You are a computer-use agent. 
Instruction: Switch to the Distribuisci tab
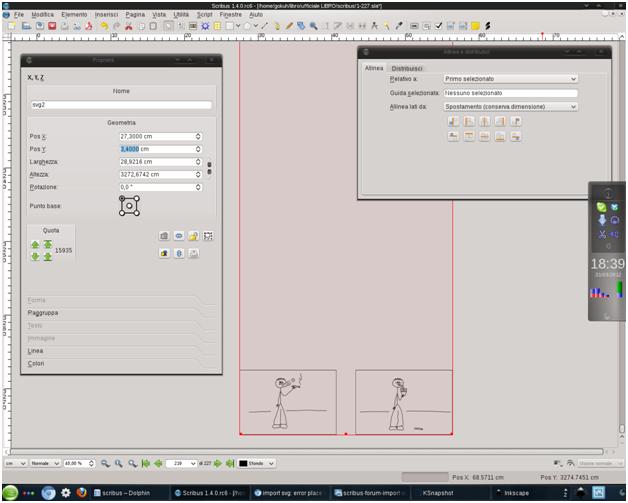tap(407, 68)
